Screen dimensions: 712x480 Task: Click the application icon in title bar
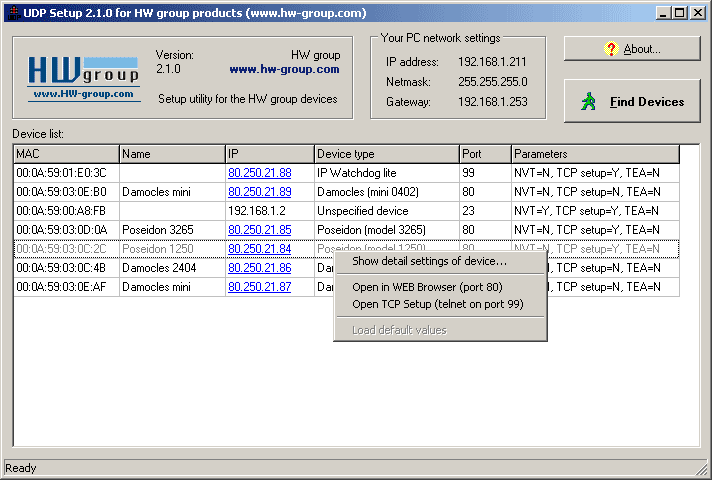[11, 12]
